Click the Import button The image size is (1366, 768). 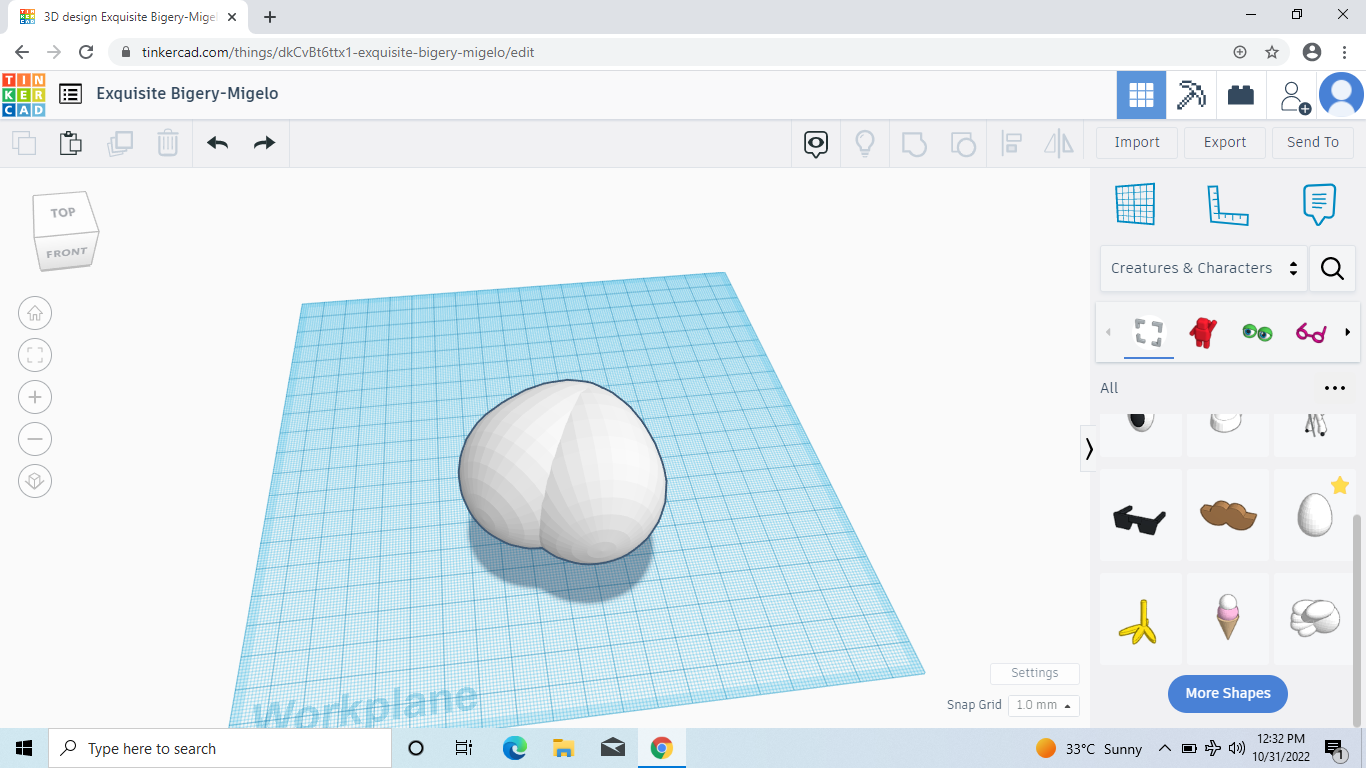[x=1136, y=142]
